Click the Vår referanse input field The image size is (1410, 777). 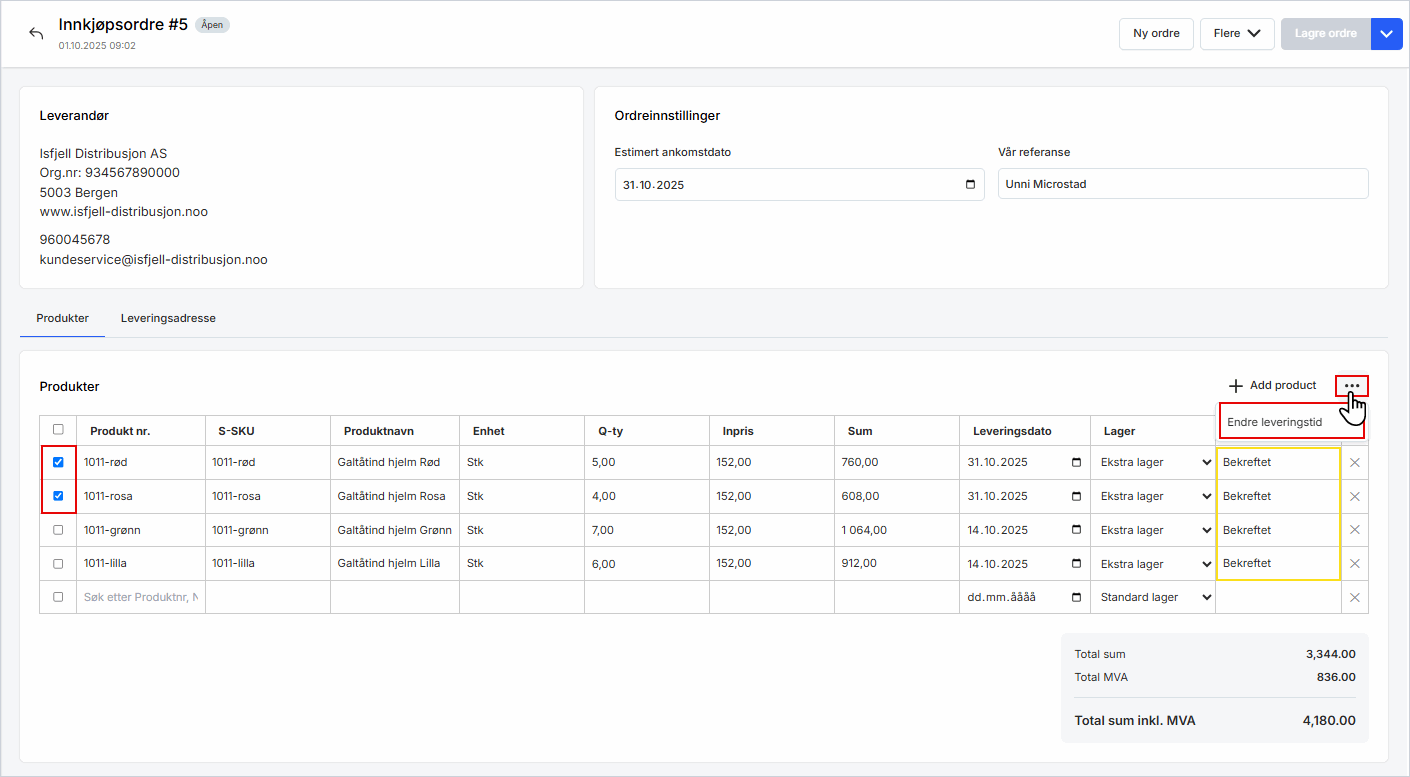tap(1182, 184)
